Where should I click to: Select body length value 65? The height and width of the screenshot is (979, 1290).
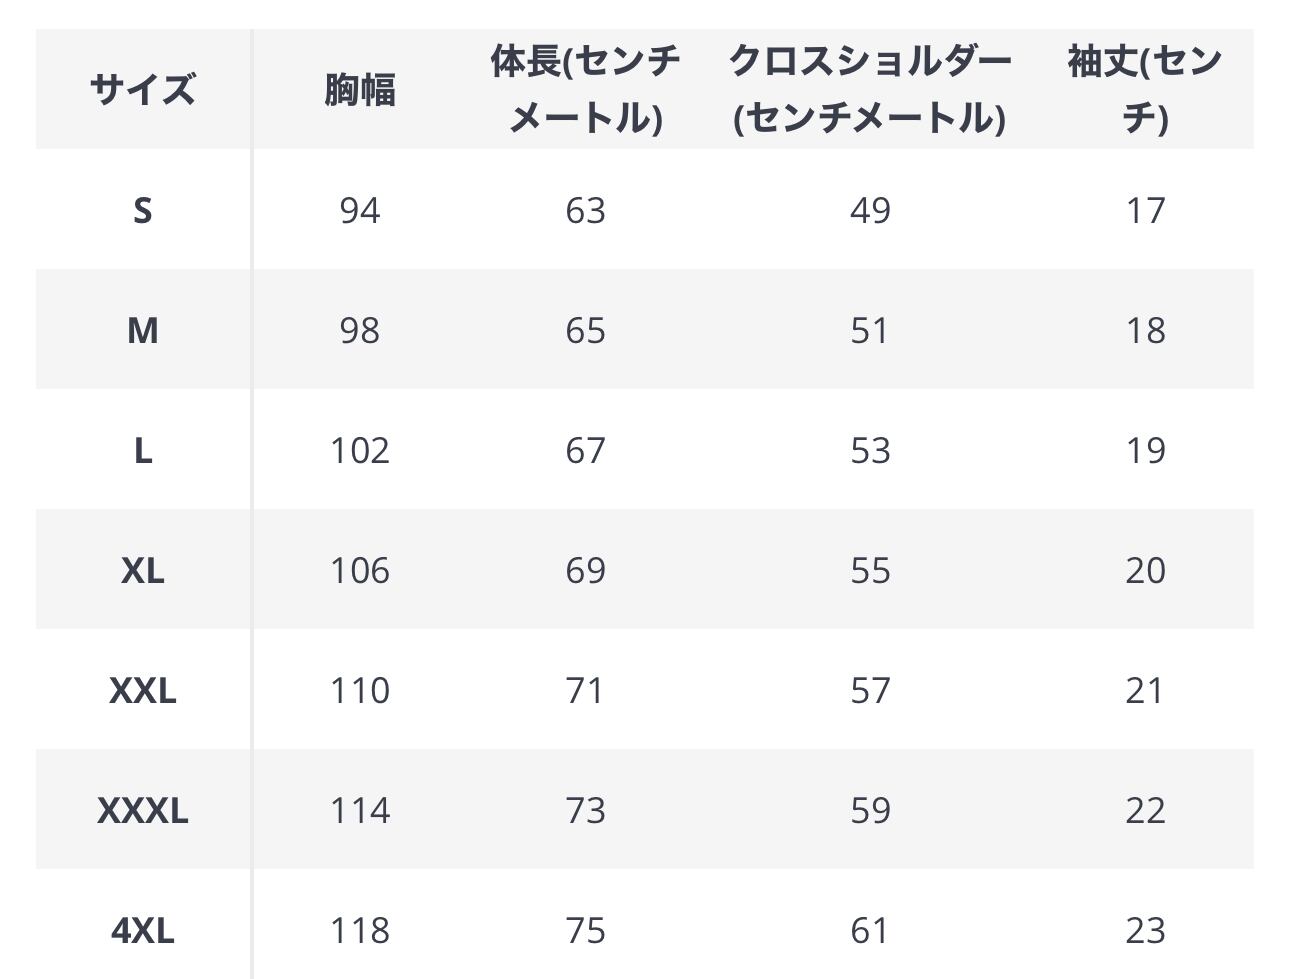click(x=585, y=330)
